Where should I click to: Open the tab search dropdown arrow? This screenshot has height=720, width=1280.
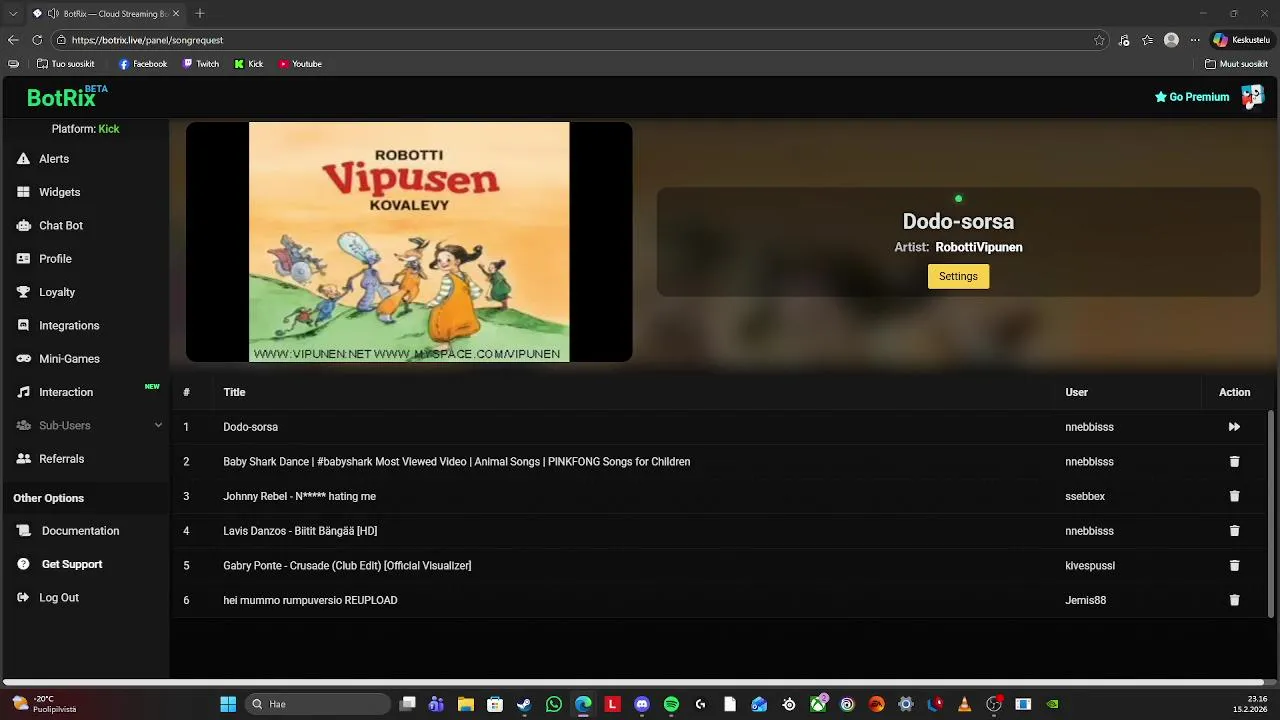click(x=13, y=14)
